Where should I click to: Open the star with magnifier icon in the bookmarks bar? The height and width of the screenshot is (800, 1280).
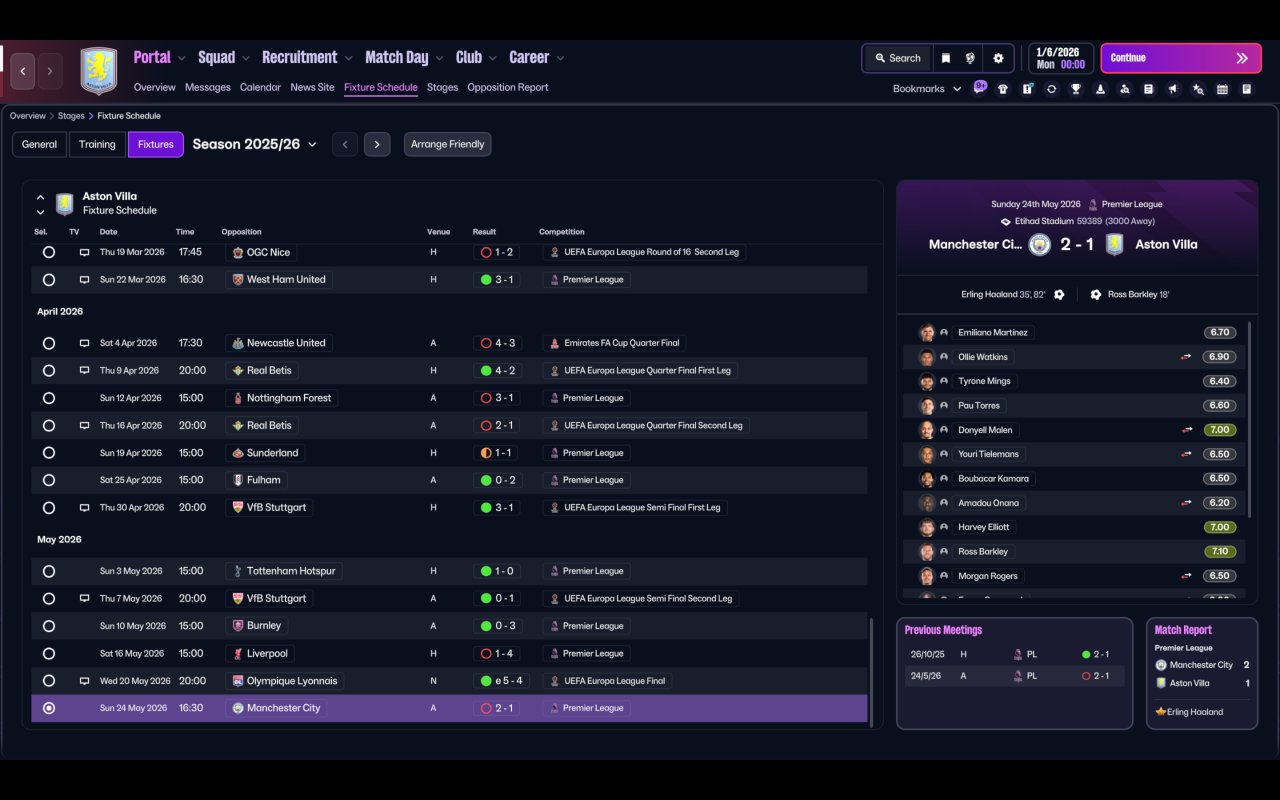[x=1198, y=89]
